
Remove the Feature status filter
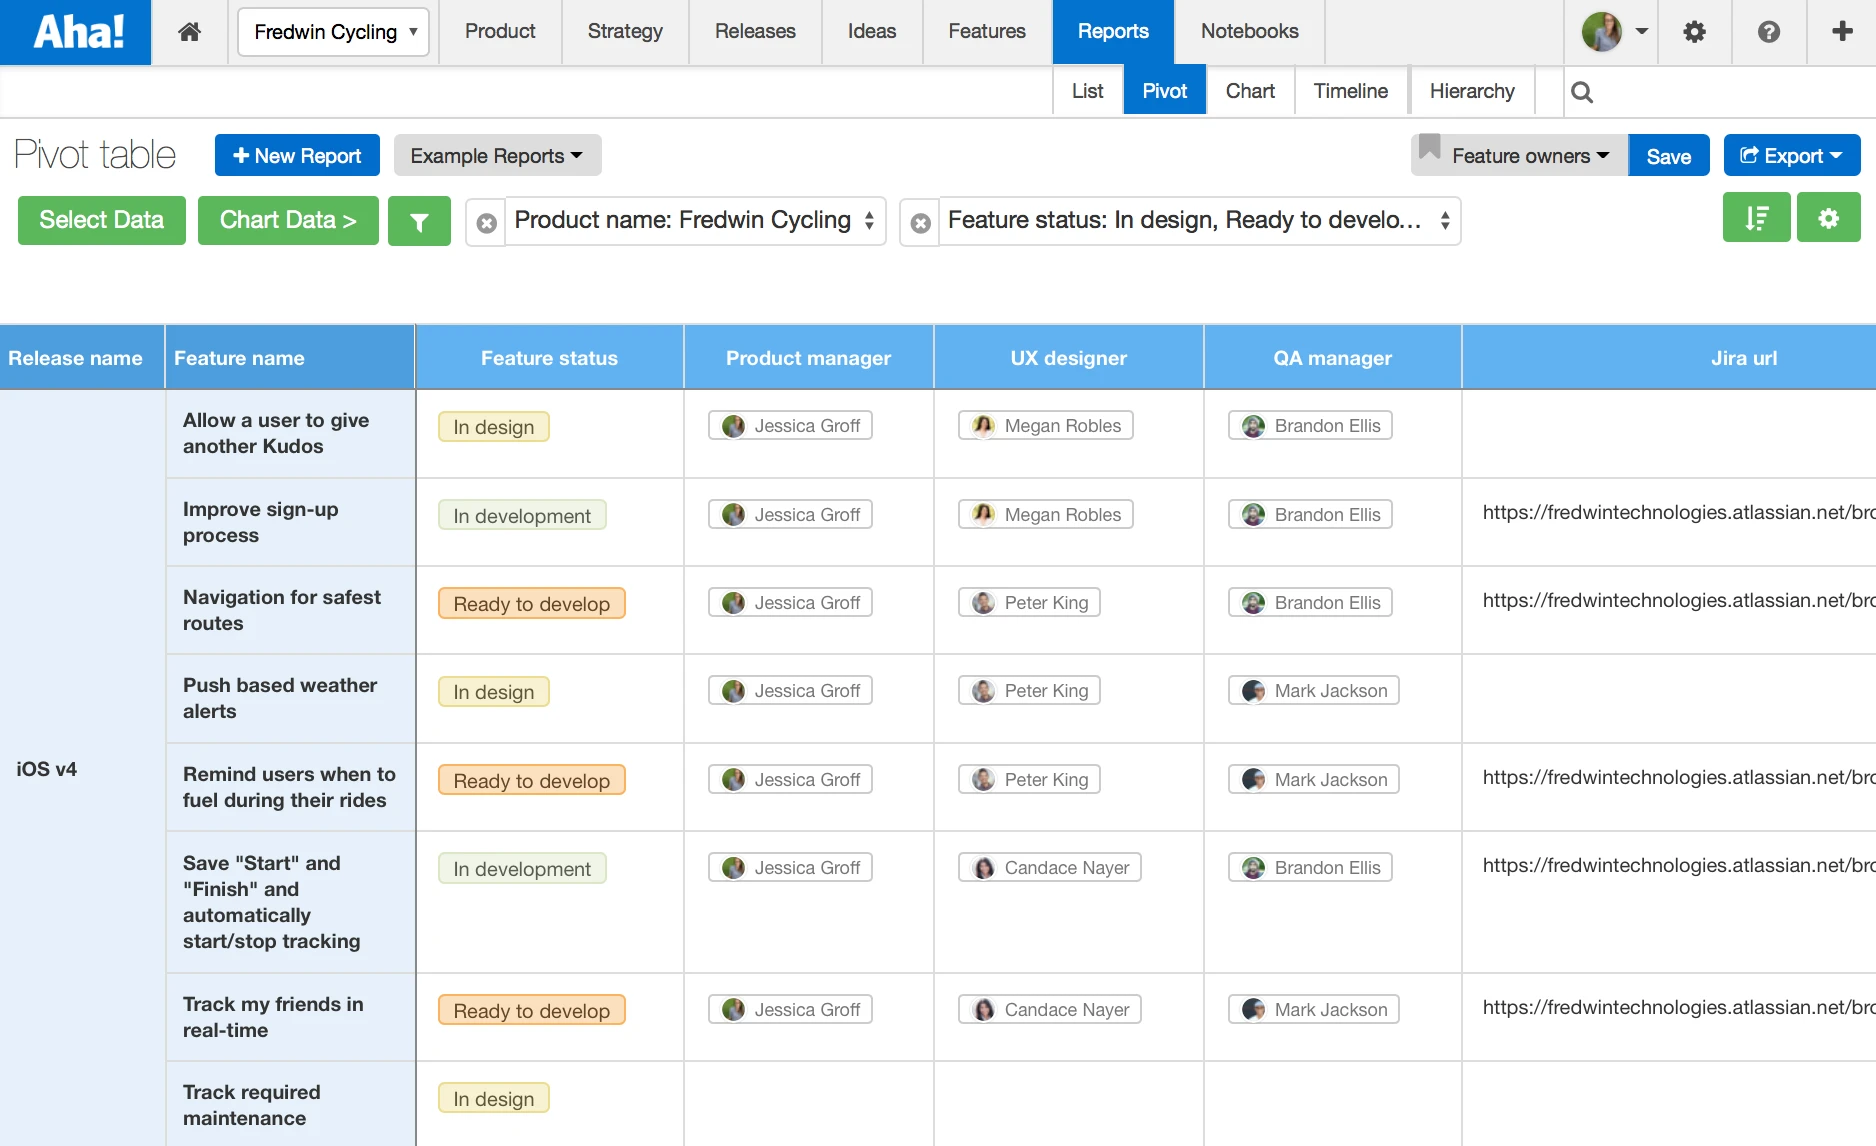click(x=920, y=222)
